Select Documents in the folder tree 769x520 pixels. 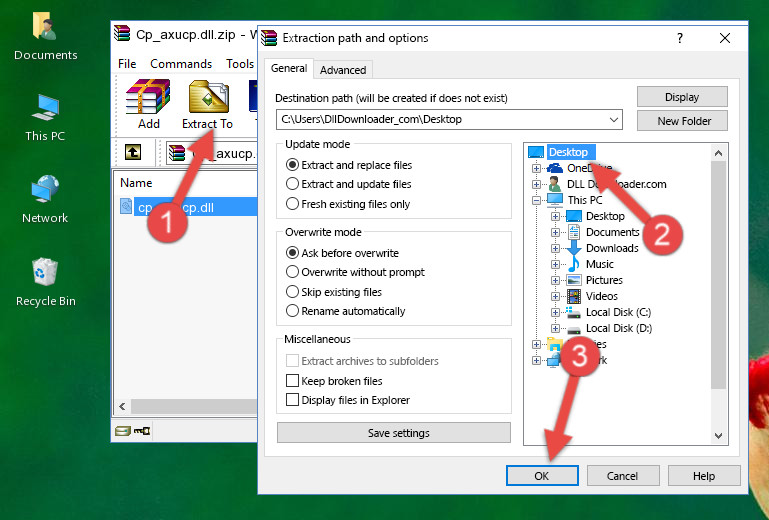coord(613,232)
